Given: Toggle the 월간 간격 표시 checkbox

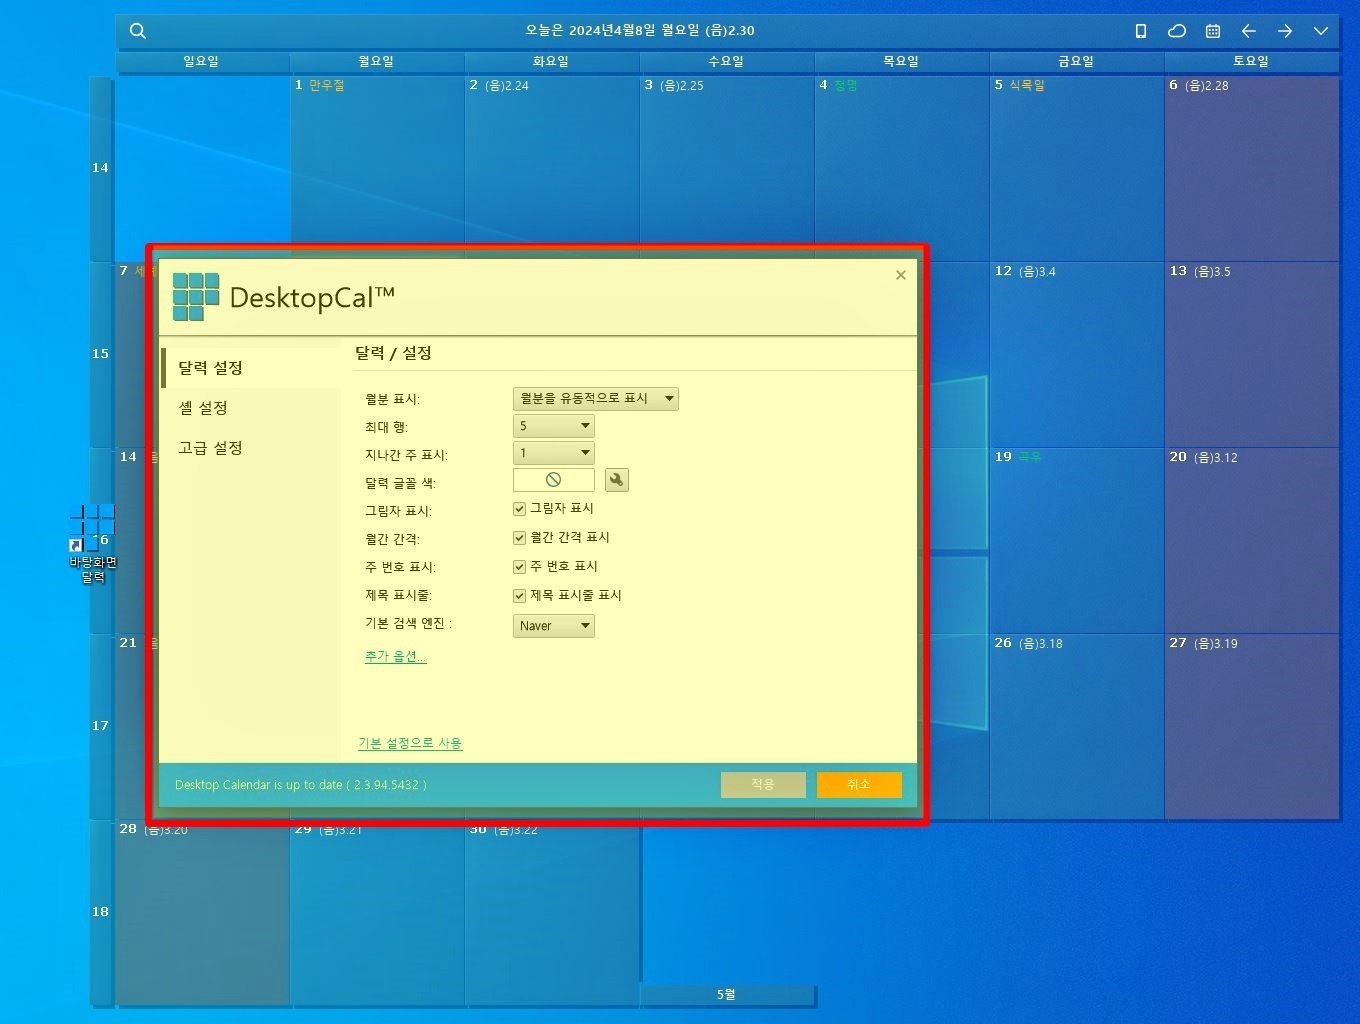Looking at the screenshot, I should coord(519,538).
